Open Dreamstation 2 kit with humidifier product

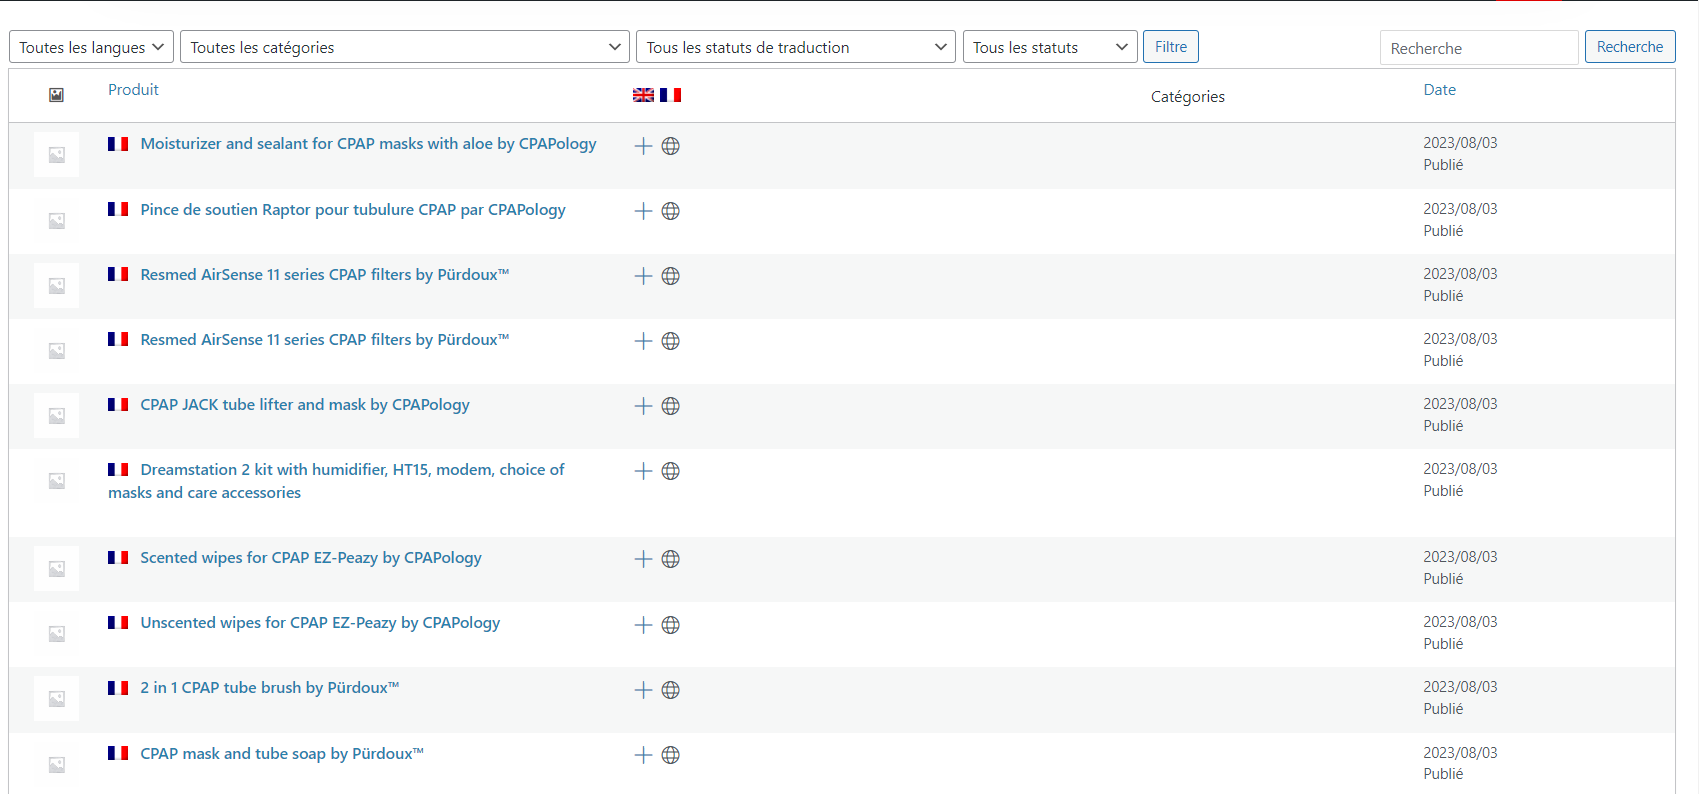336,481
